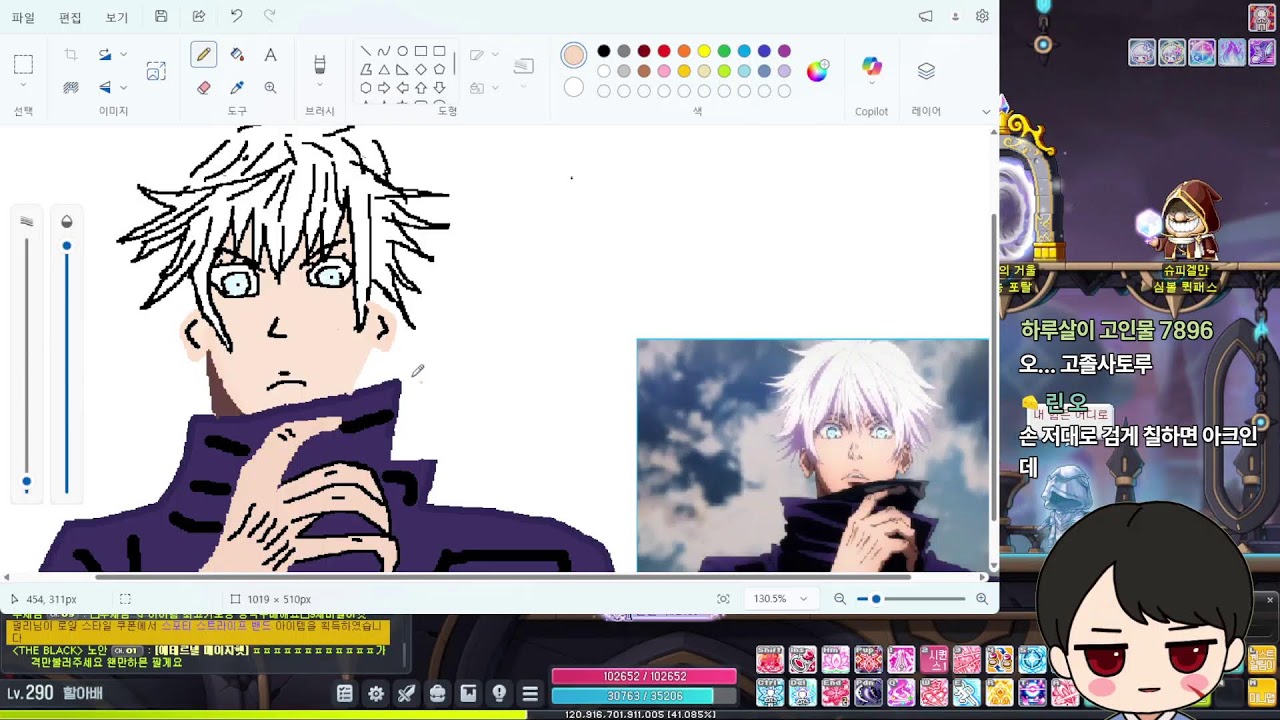Click the brush tool button
The width and height of the screenshot is (1280, 720).
pos(320,64)
